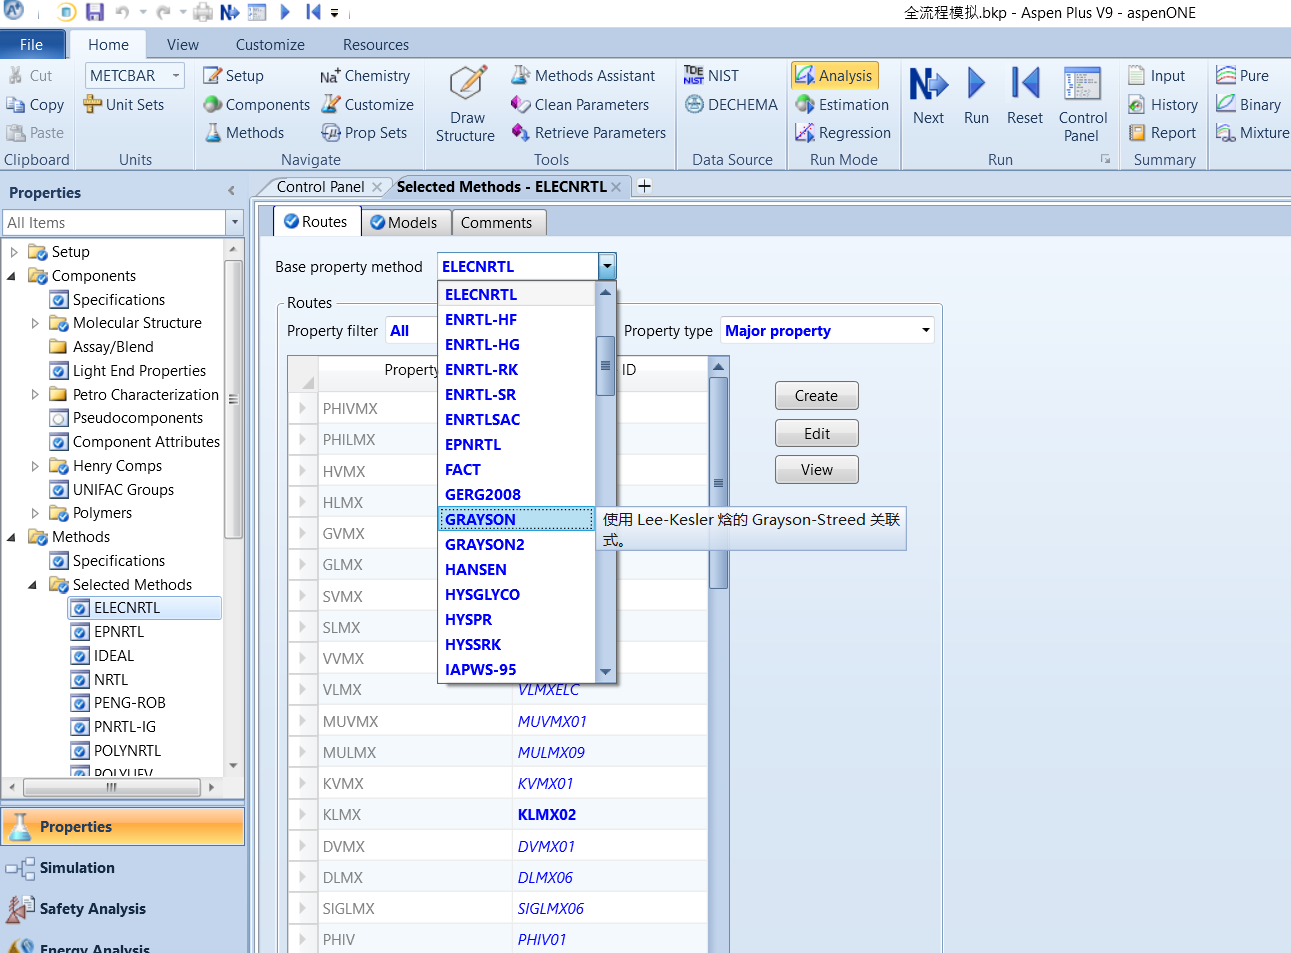
Task: Open Unit Sets
Action: click(x=124, y=104)
